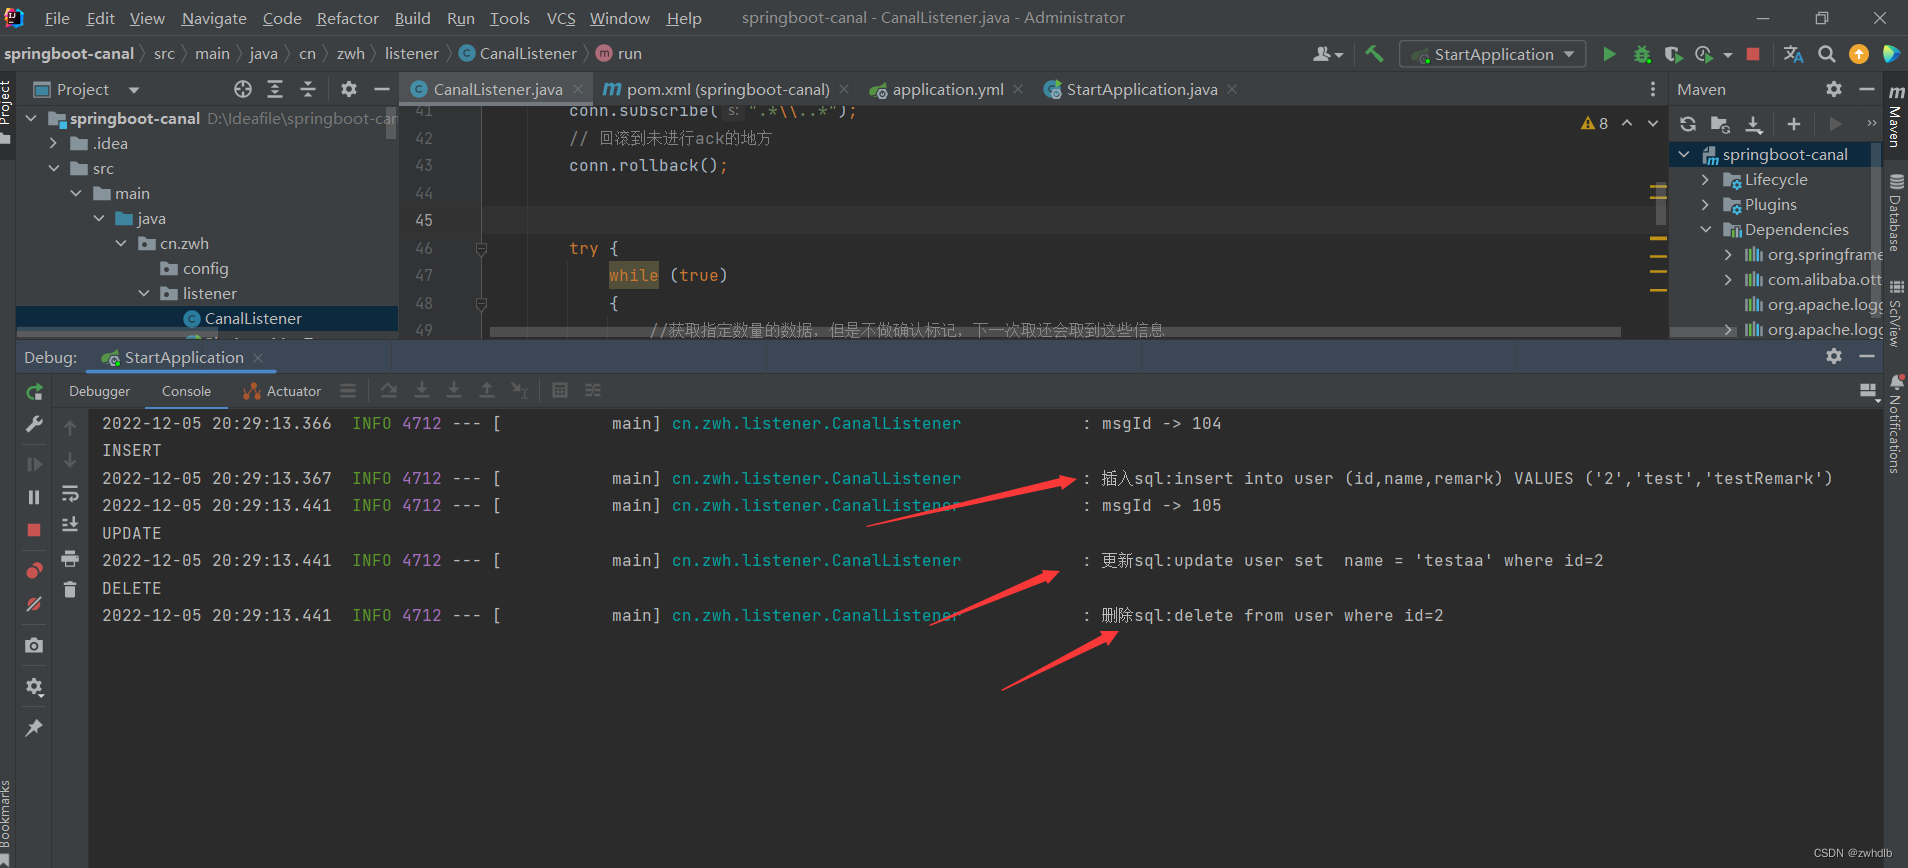Collapse the springboot-canal project root
This screenshot has width=1908, height=868.
click(x=31, y=118)
